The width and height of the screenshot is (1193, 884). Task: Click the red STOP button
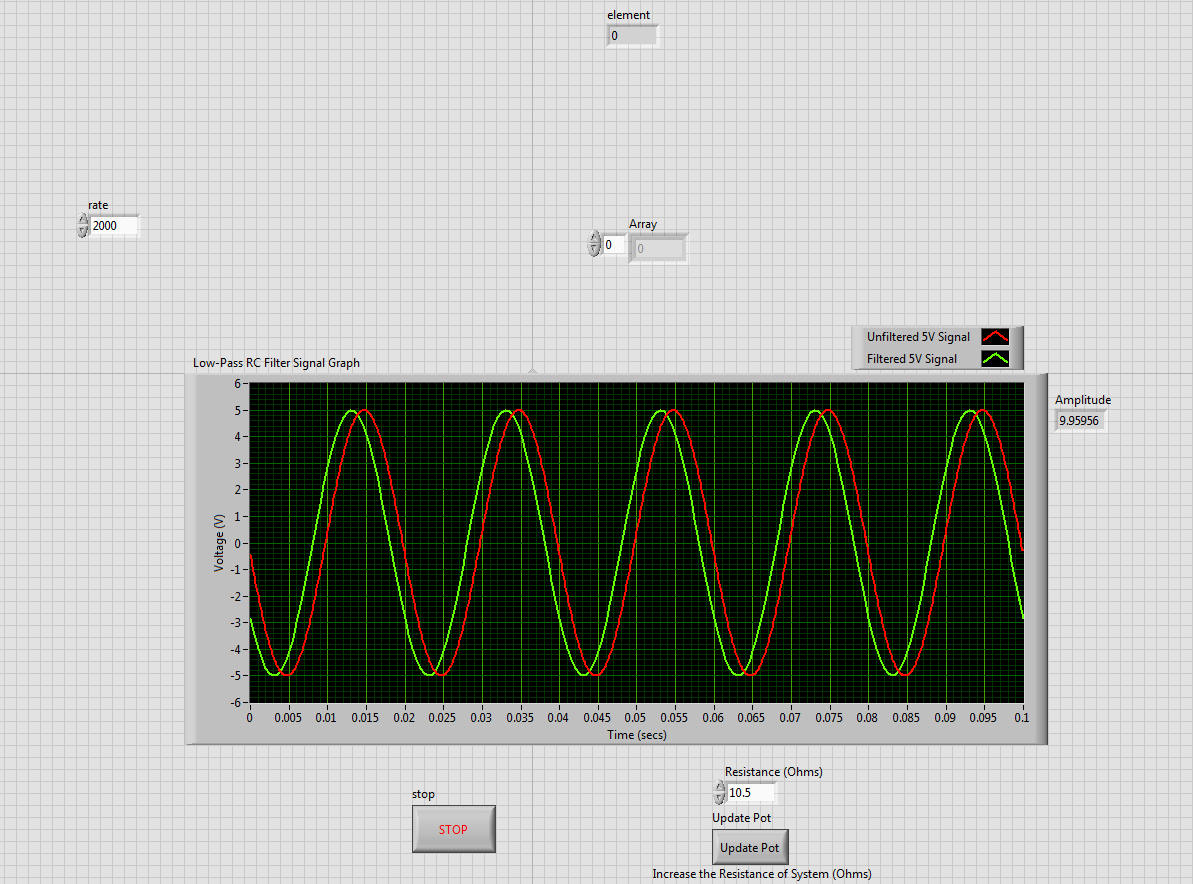tap(453, 829)
